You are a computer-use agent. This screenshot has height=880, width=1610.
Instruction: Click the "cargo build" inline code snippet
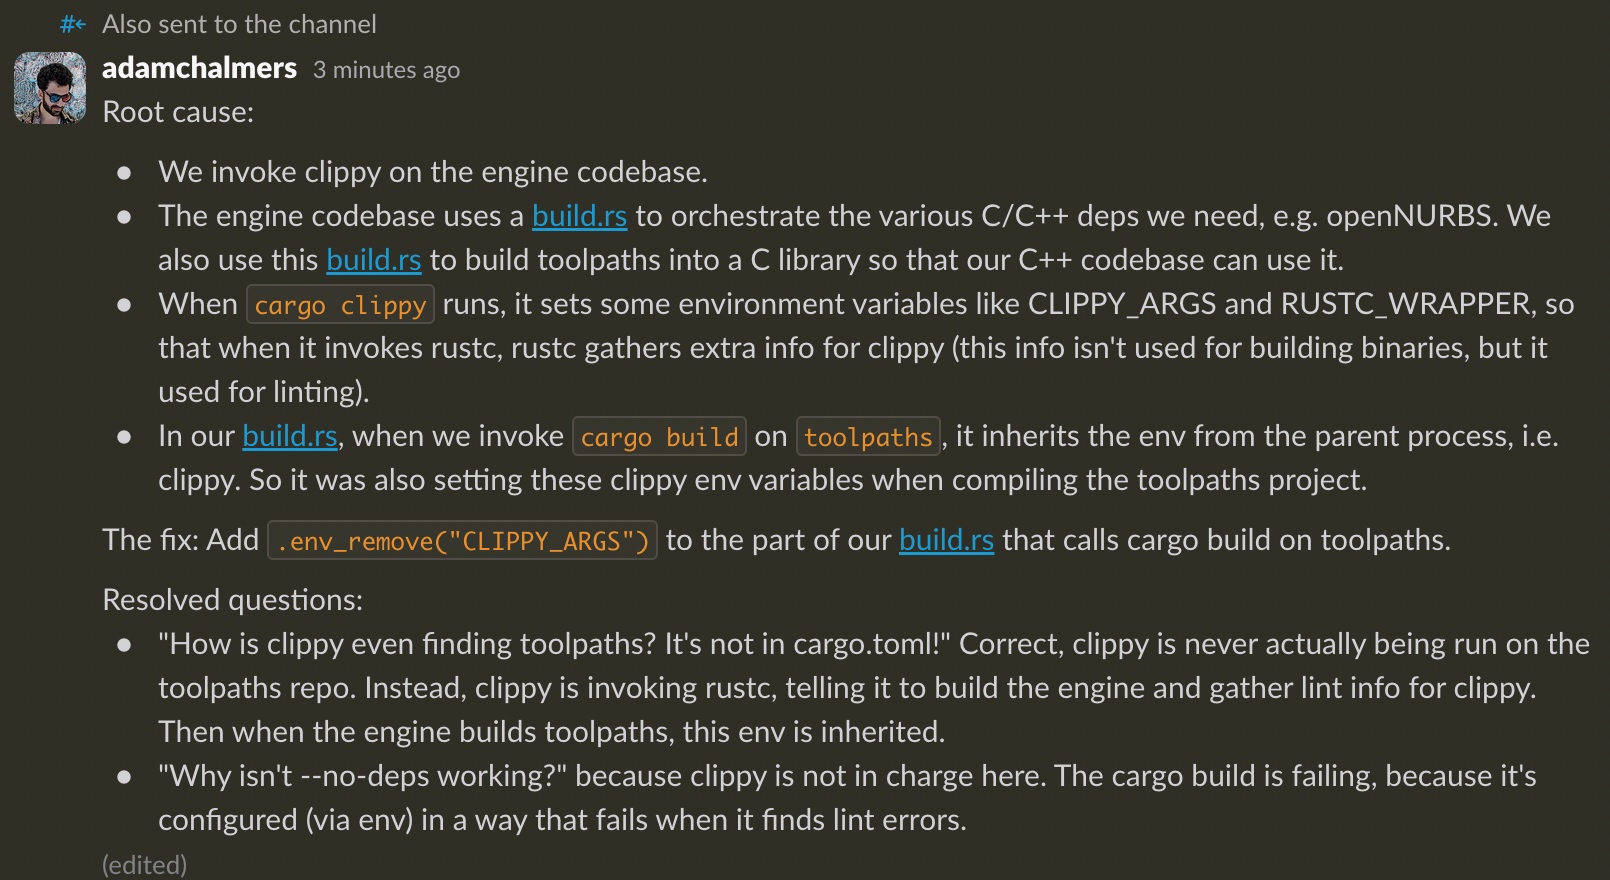click(x=659, y=437)
